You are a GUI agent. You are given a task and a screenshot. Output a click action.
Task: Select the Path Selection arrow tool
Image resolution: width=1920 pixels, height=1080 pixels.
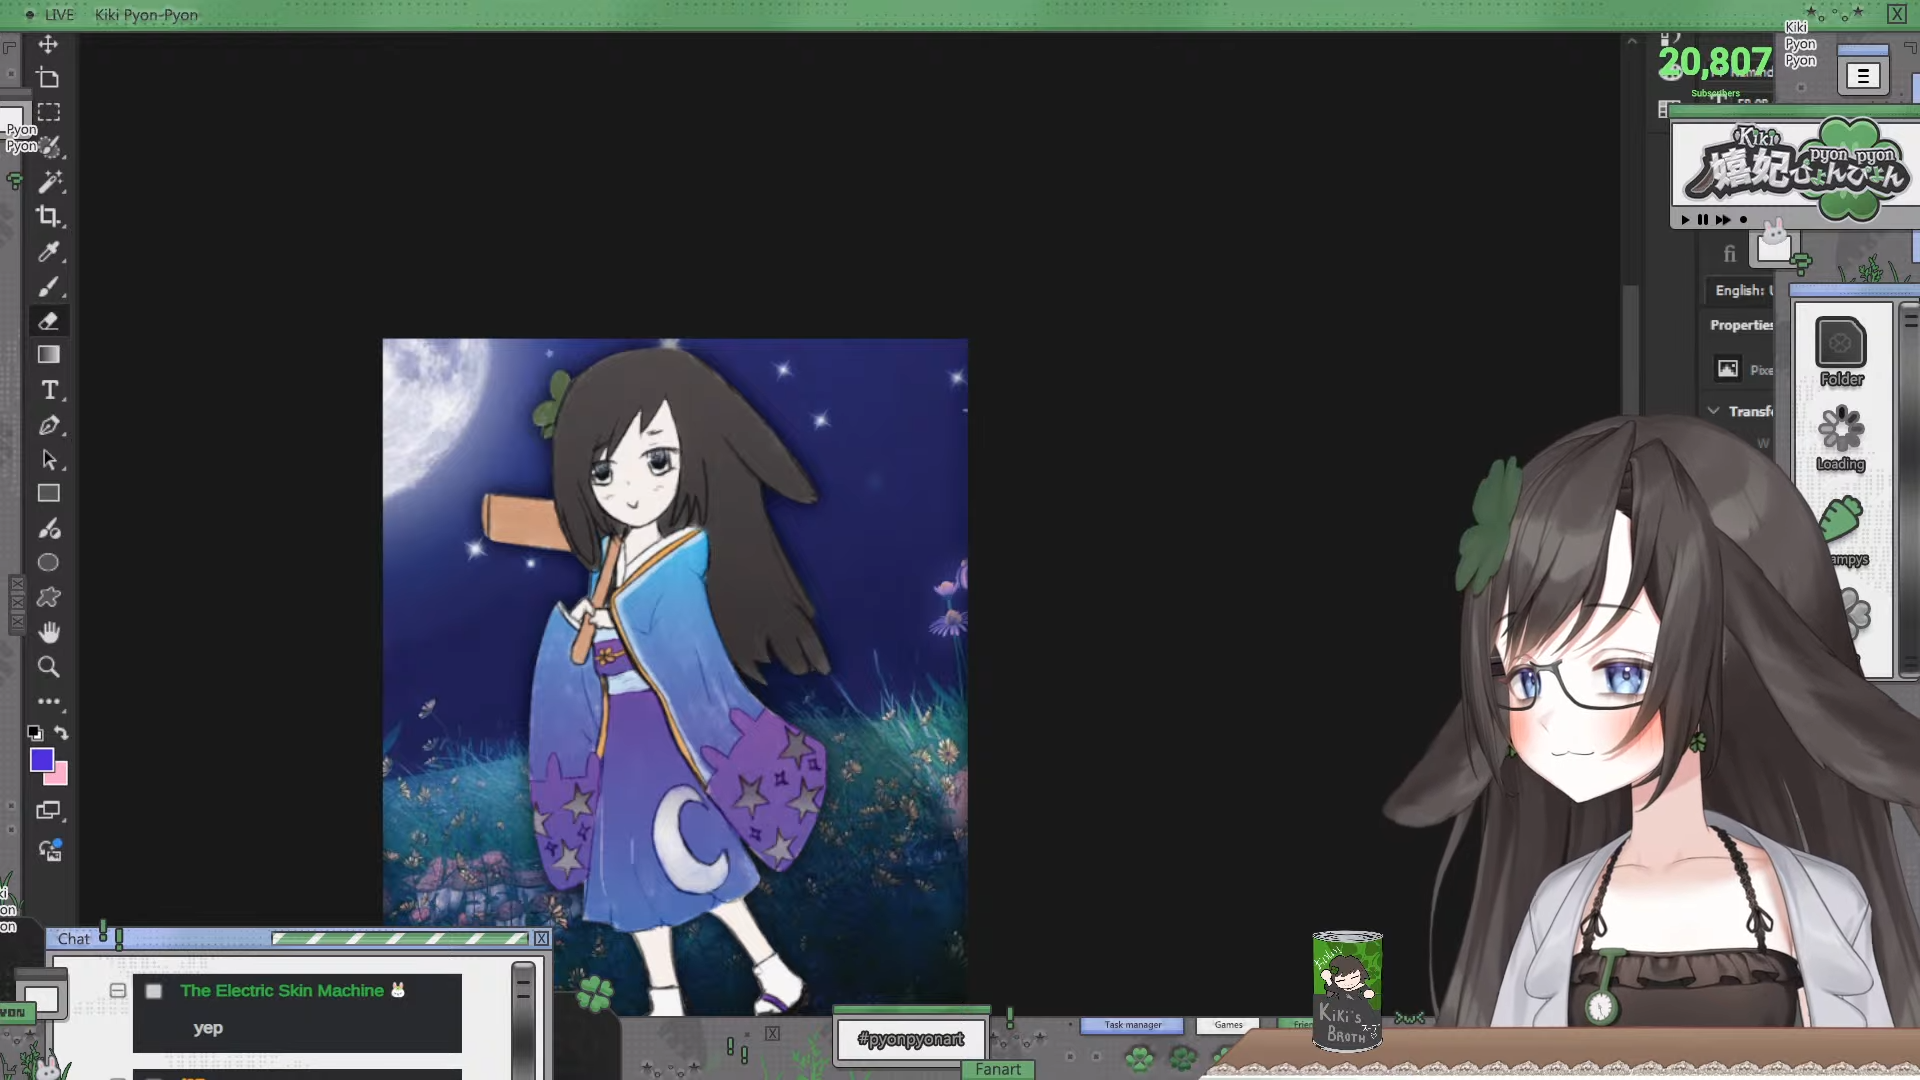click(x=49, y=459)
